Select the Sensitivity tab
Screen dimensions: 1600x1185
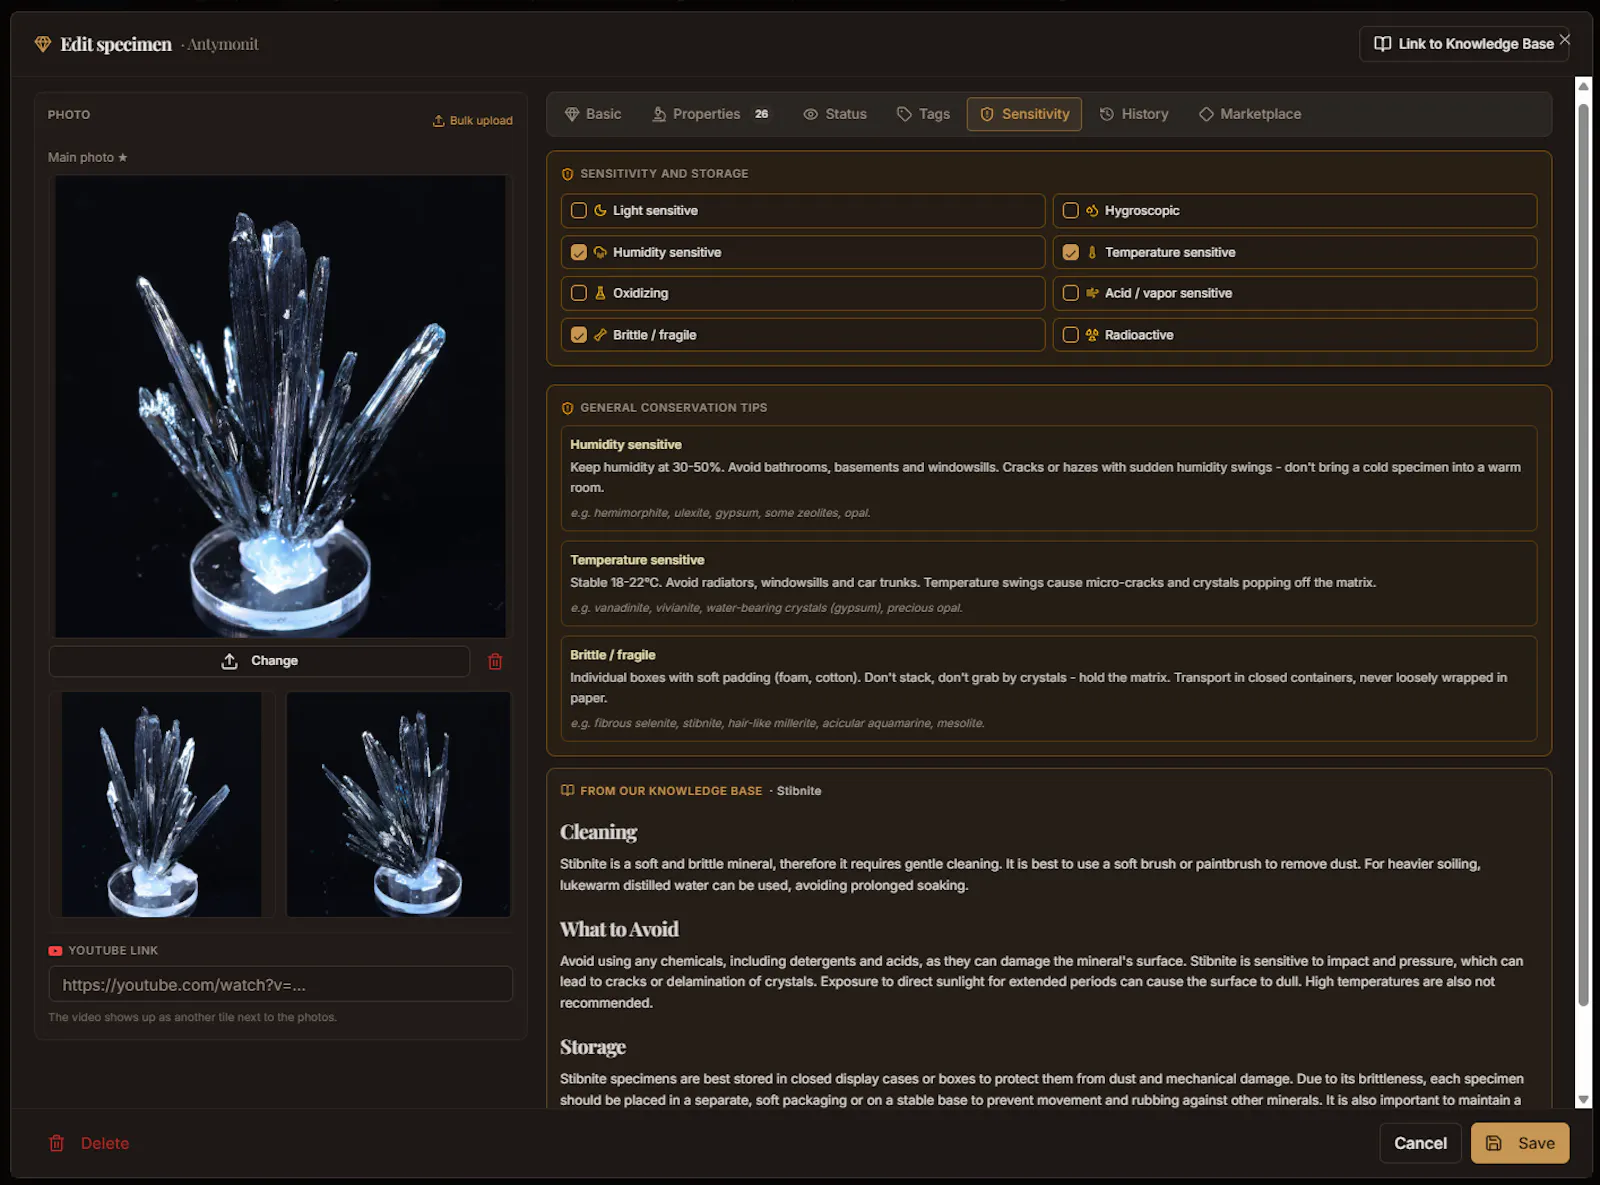coord(1024,114)
